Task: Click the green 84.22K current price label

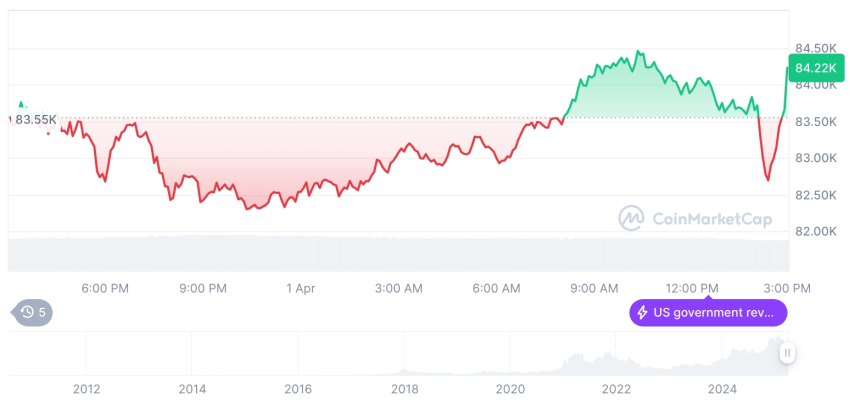Action: pos(815,69)
